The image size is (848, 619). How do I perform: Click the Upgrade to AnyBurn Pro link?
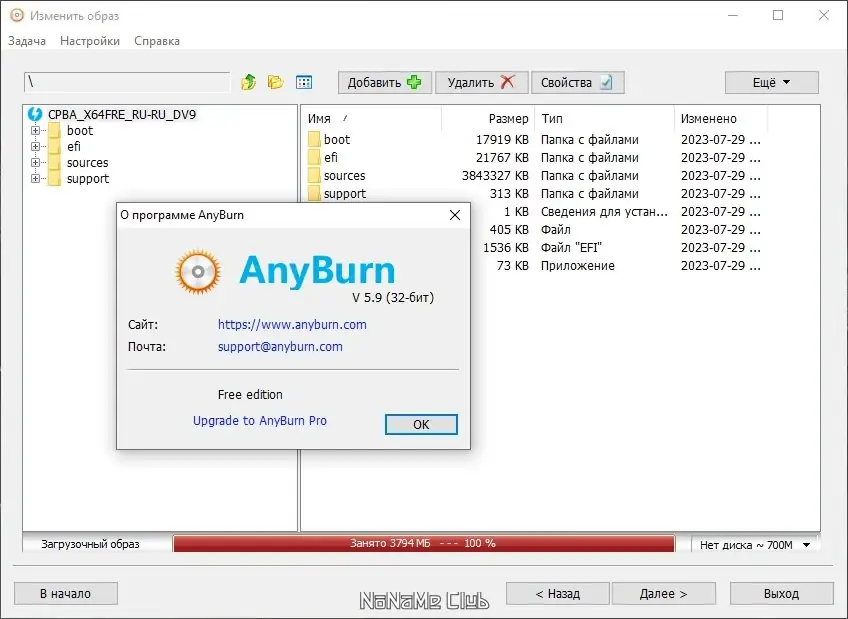(260, 421)
